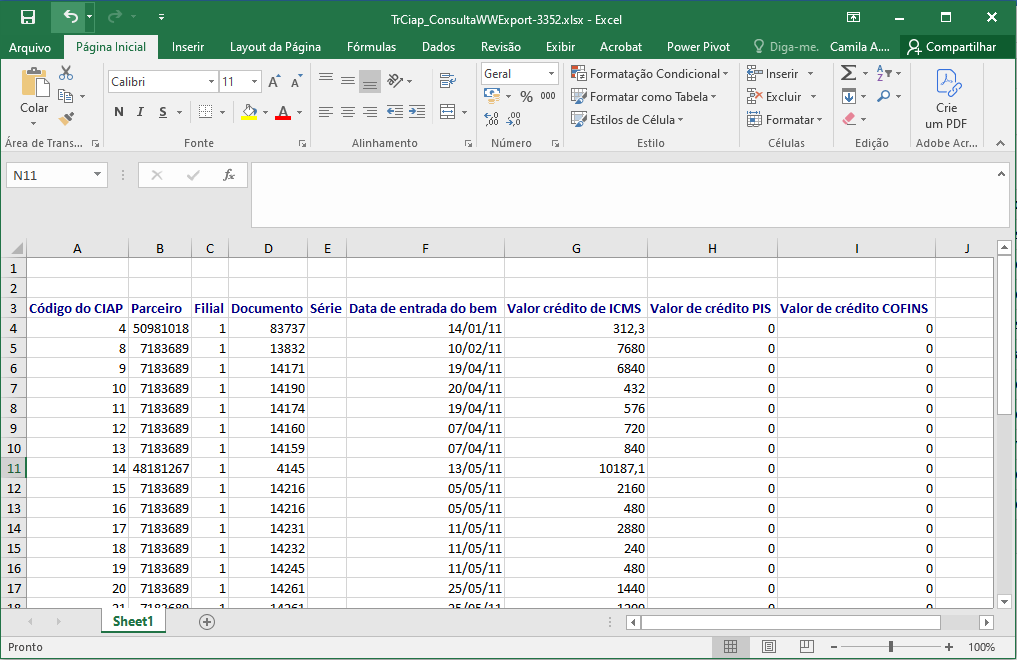This screenshot has width=1017, height=660.
Task: Toggle underline (S) formatting
Action: point(163,112)
